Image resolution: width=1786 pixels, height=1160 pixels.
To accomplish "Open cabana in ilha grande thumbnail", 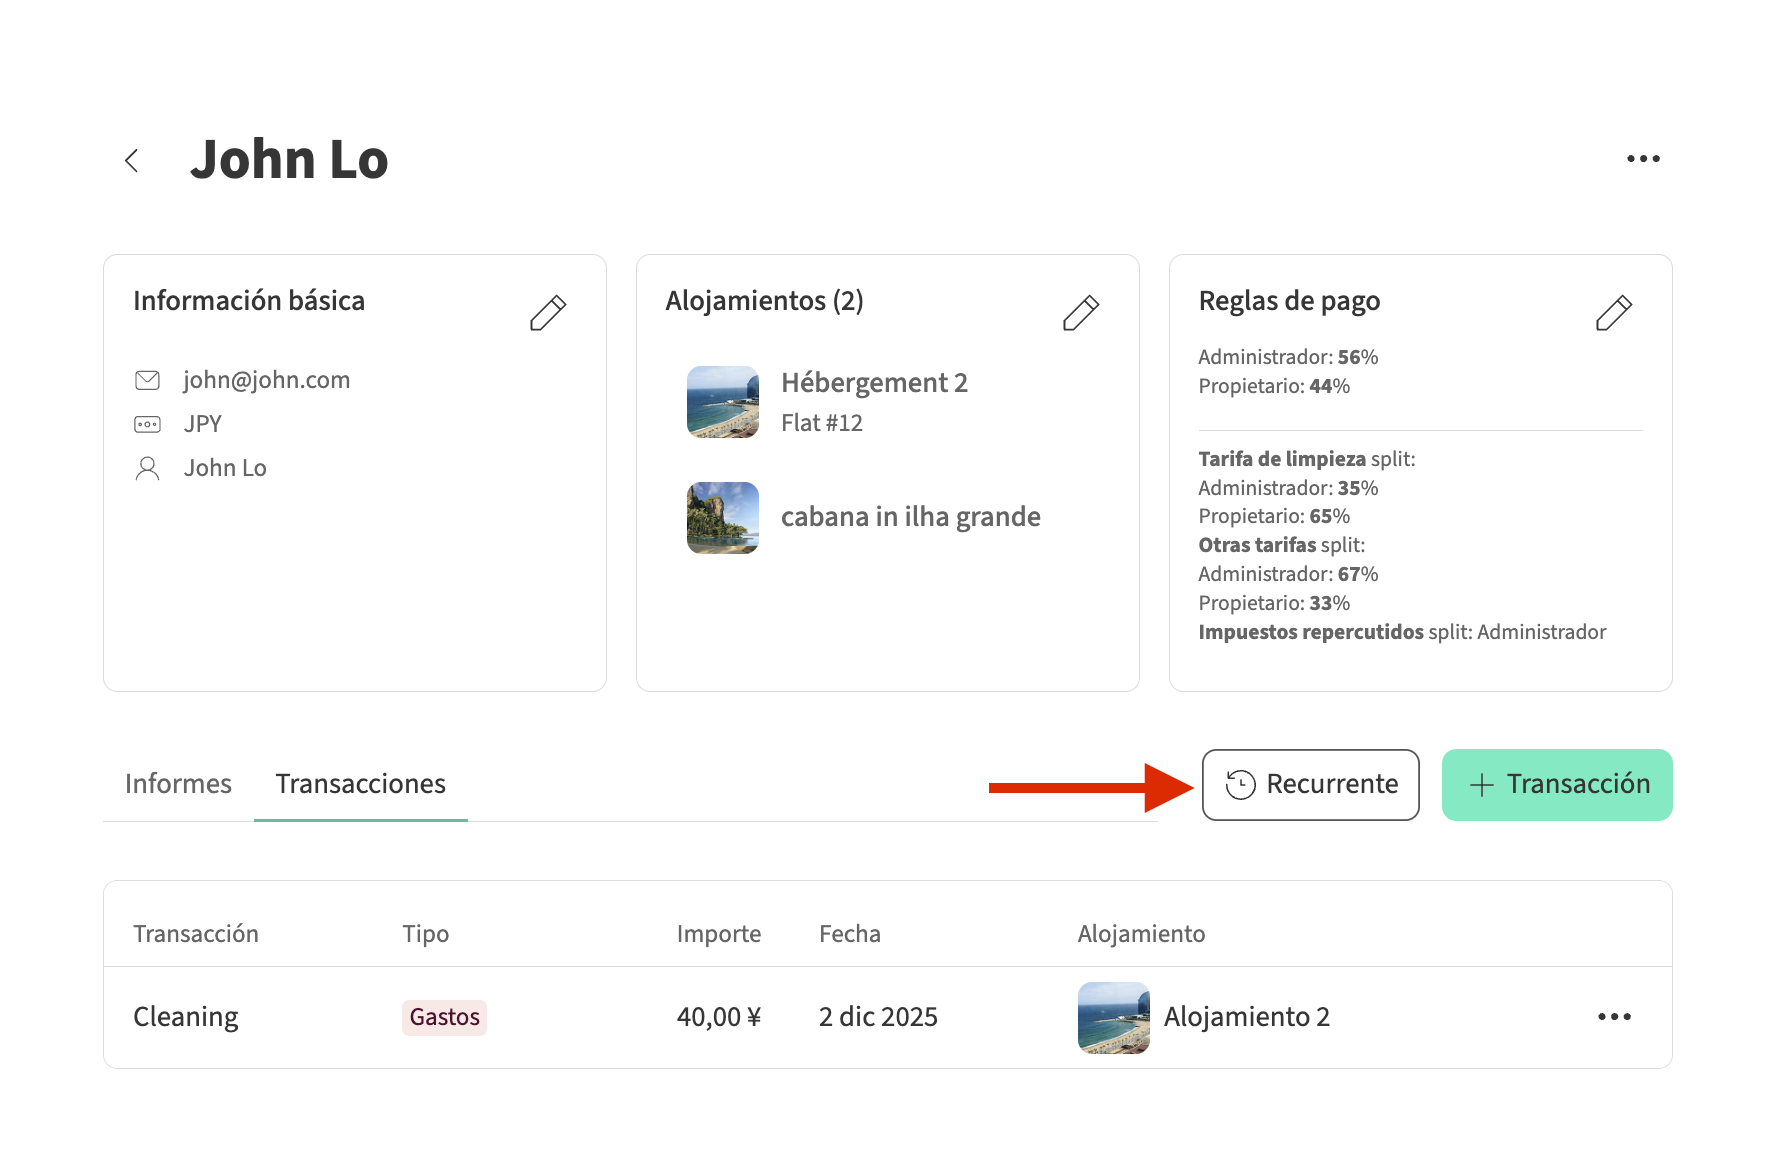I will pos(722,518).
